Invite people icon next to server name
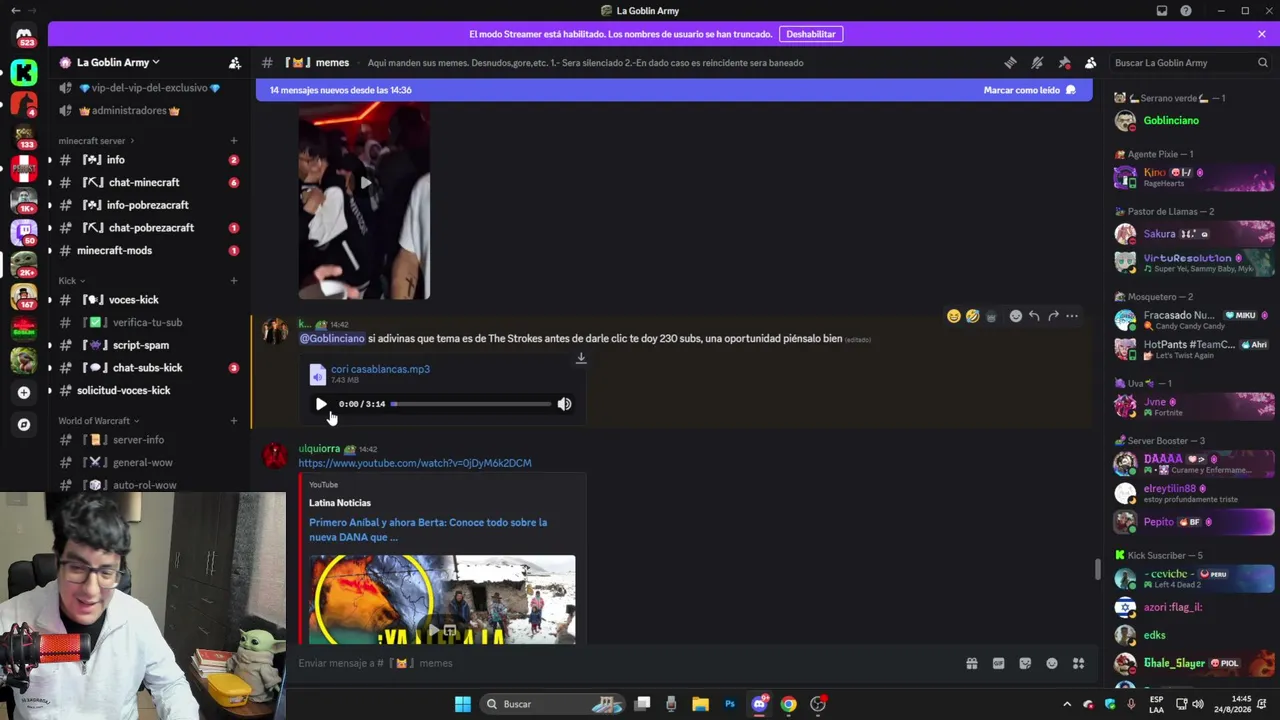Viewport: 1280px width, 720px height. click(x=235, y=62)
